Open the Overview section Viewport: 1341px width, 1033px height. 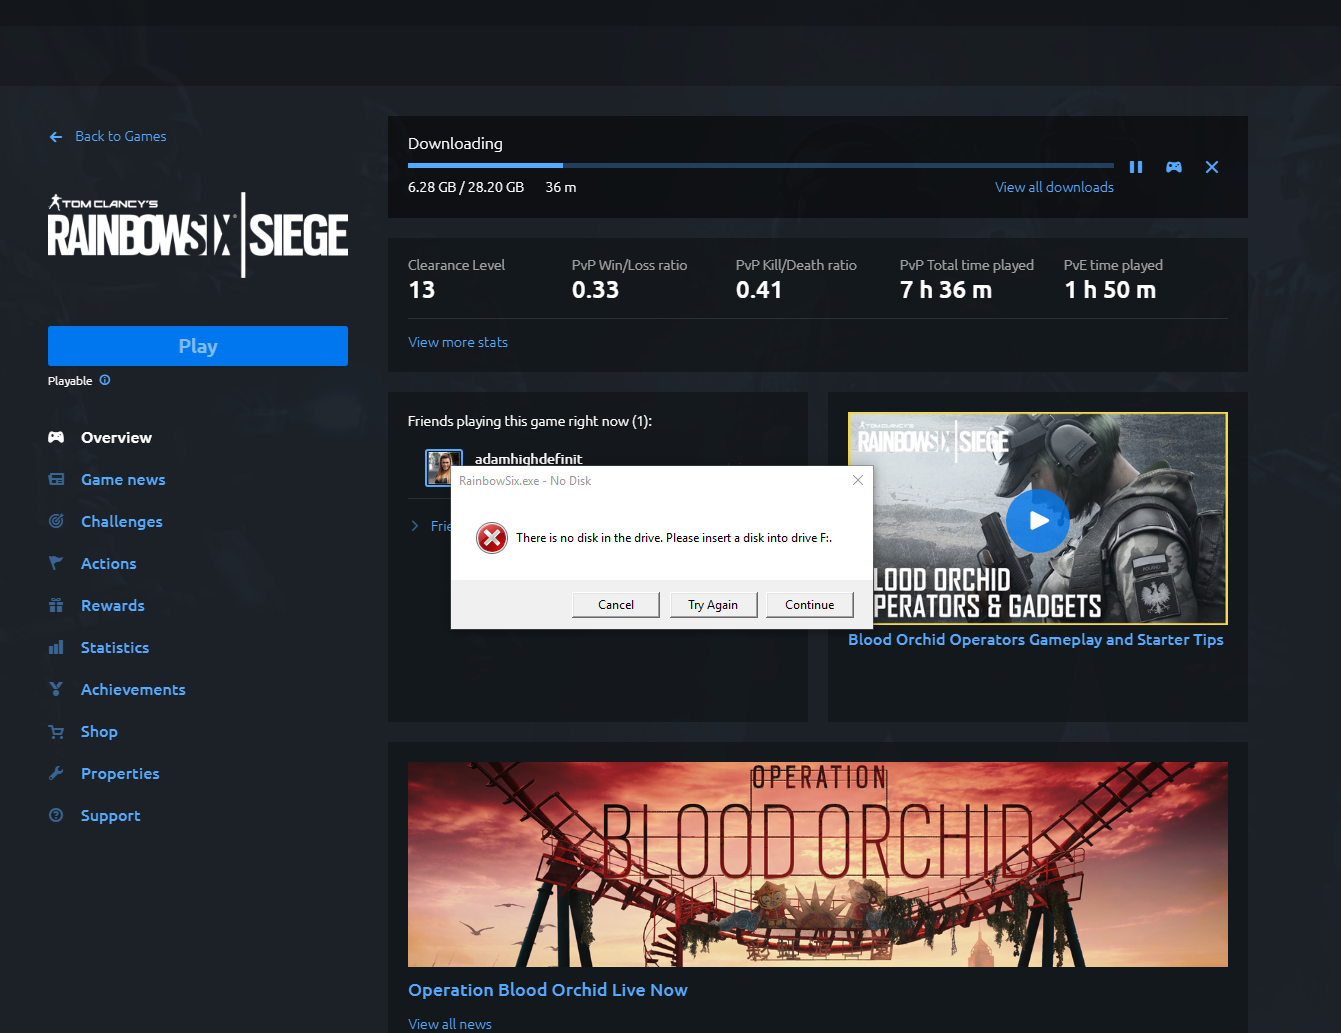coord(116,437)
